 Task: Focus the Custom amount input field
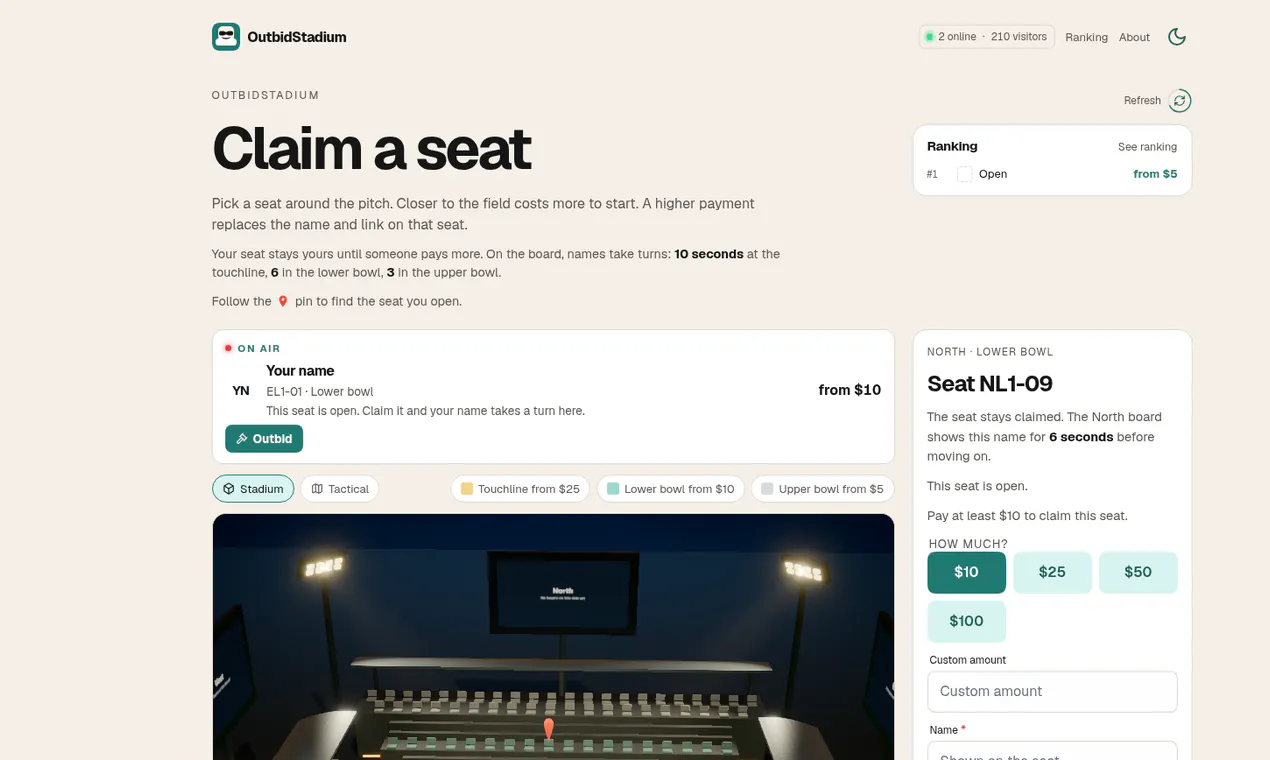[x=1052, y=691]
